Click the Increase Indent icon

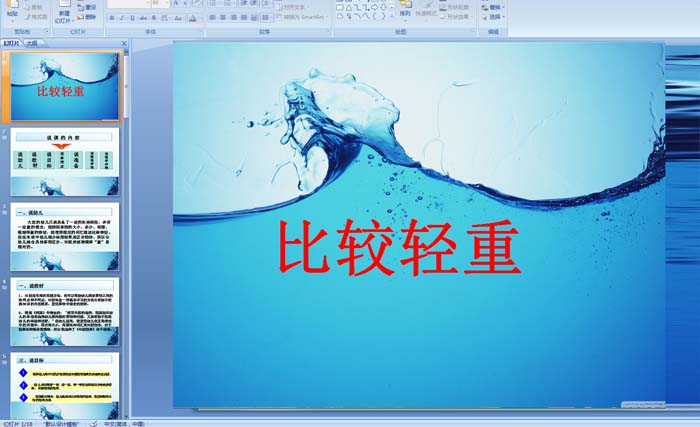254,3
